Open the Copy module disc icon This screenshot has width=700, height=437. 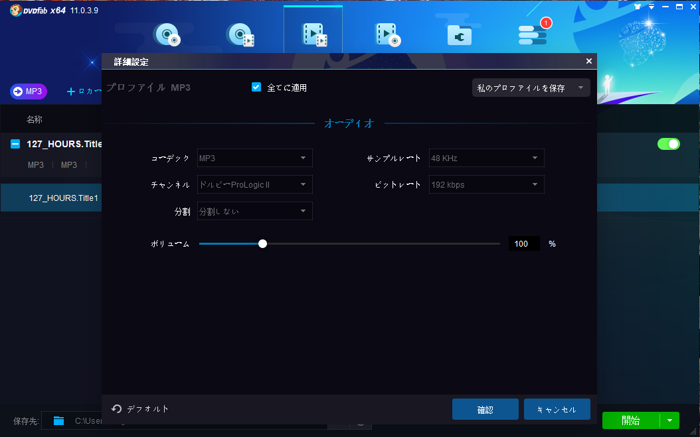click(167, 34)
